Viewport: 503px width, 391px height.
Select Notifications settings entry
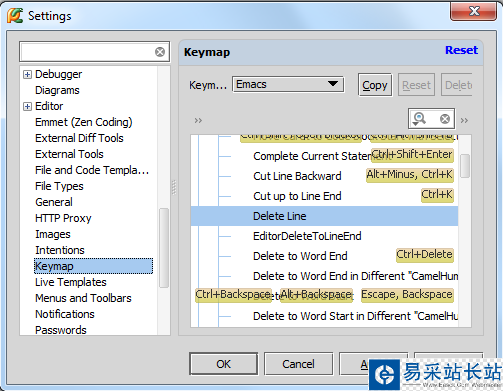pos(65,314)
